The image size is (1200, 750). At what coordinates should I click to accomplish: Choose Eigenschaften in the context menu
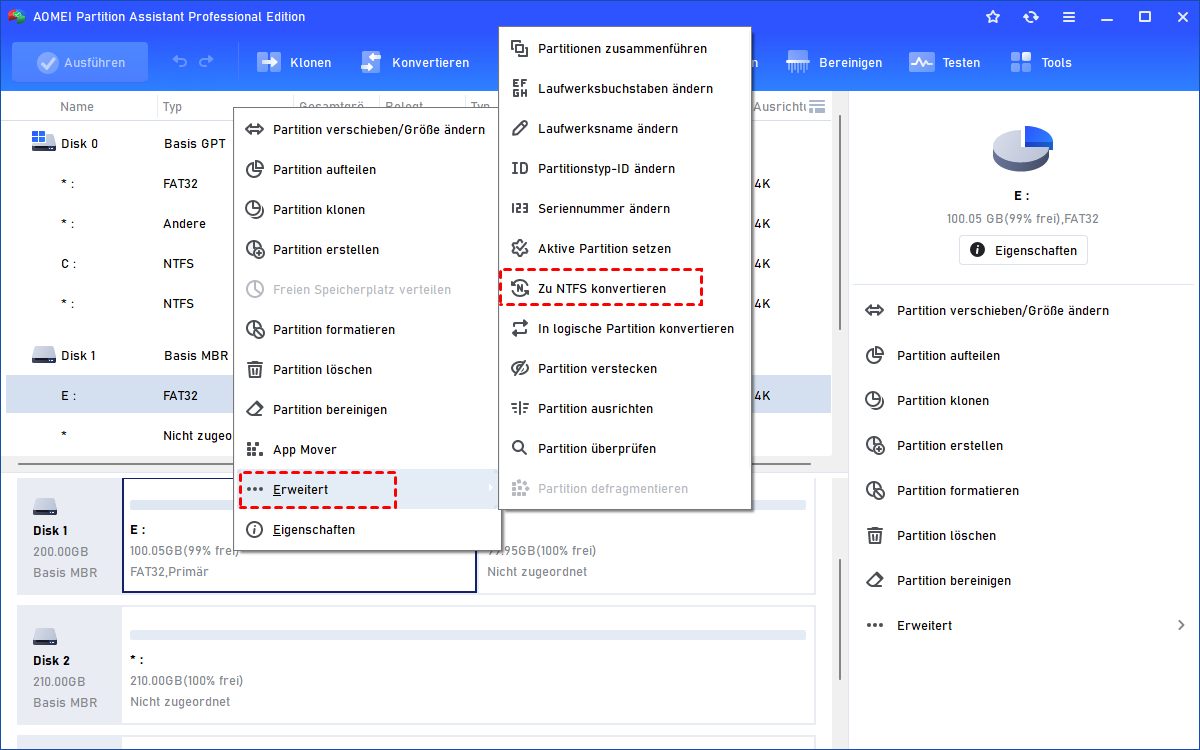point(367,529)
